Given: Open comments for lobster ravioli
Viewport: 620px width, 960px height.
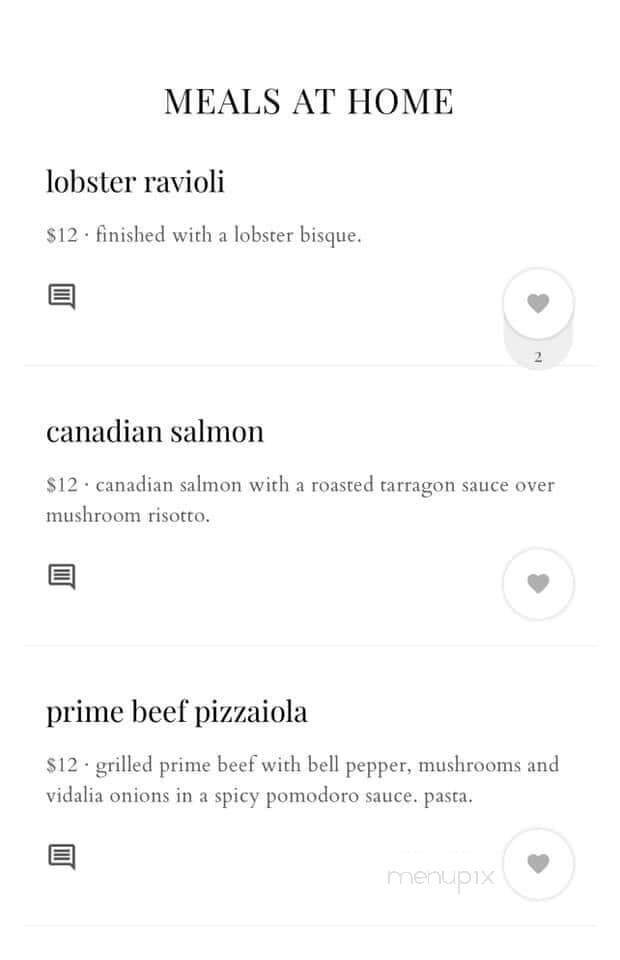Looking at the screenshot, I should click(x=62, y=296).
